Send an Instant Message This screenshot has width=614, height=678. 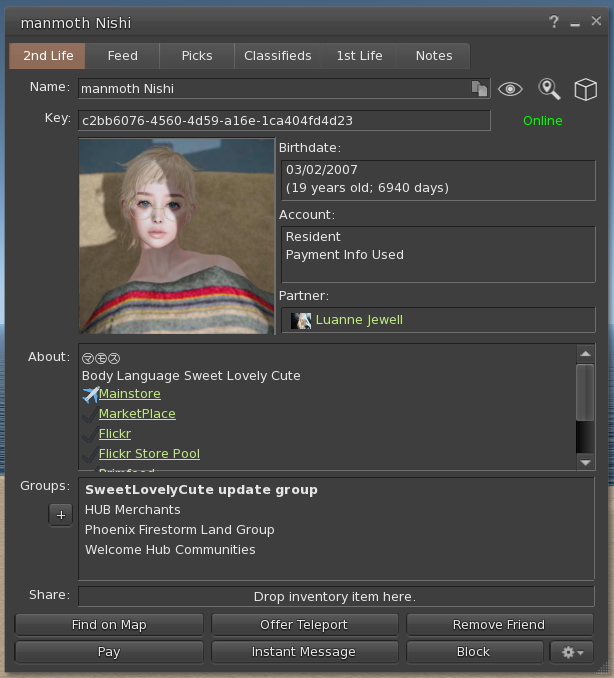tap(304, 652)
